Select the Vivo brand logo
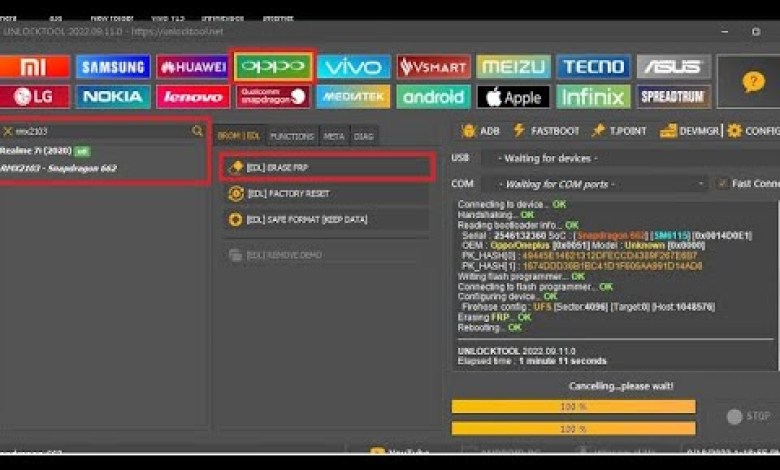Image resolution: width=780 pixels, height=470 pixels. (x=353, y=67)
